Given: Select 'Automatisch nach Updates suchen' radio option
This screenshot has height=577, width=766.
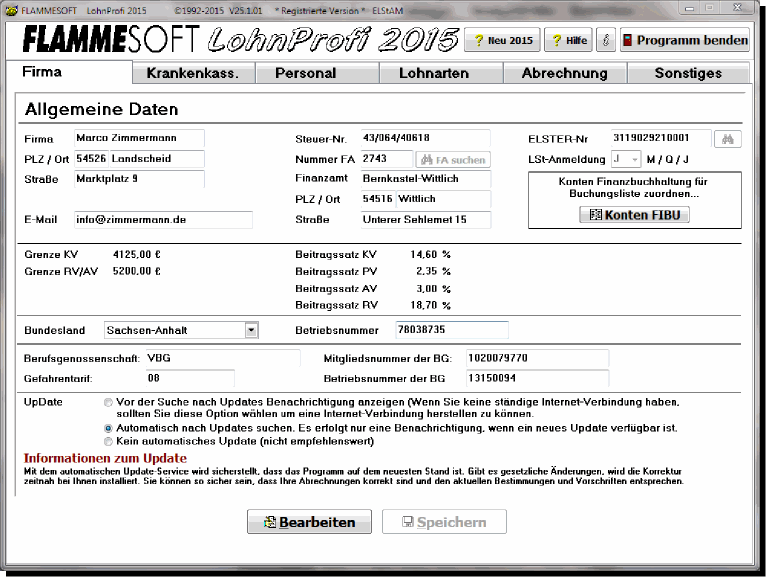Looking at the screenshot, I should [x=108, y=428].
